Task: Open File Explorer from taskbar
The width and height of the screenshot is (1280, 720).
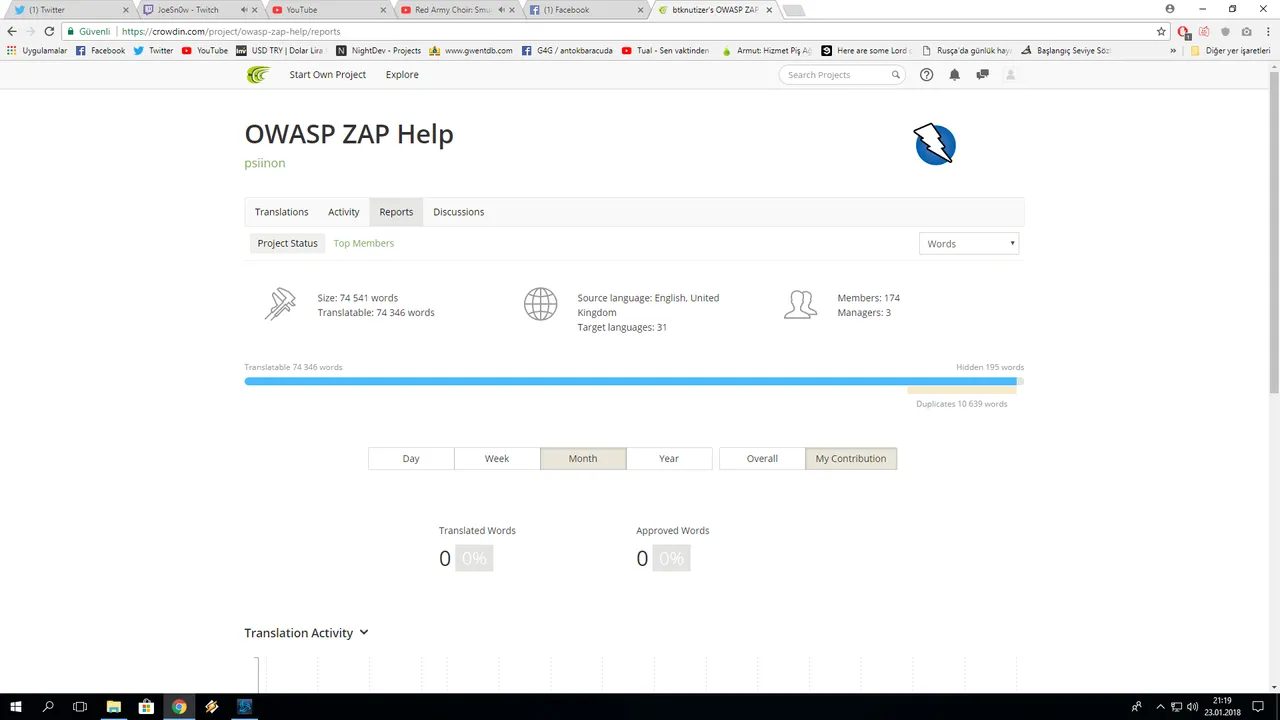Action: (x=114, y=707)
